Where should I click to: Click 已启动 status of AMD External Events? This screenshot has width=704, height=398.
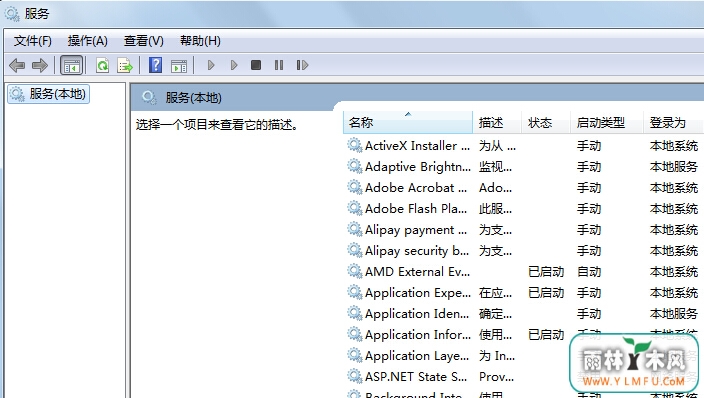point(546,271)
